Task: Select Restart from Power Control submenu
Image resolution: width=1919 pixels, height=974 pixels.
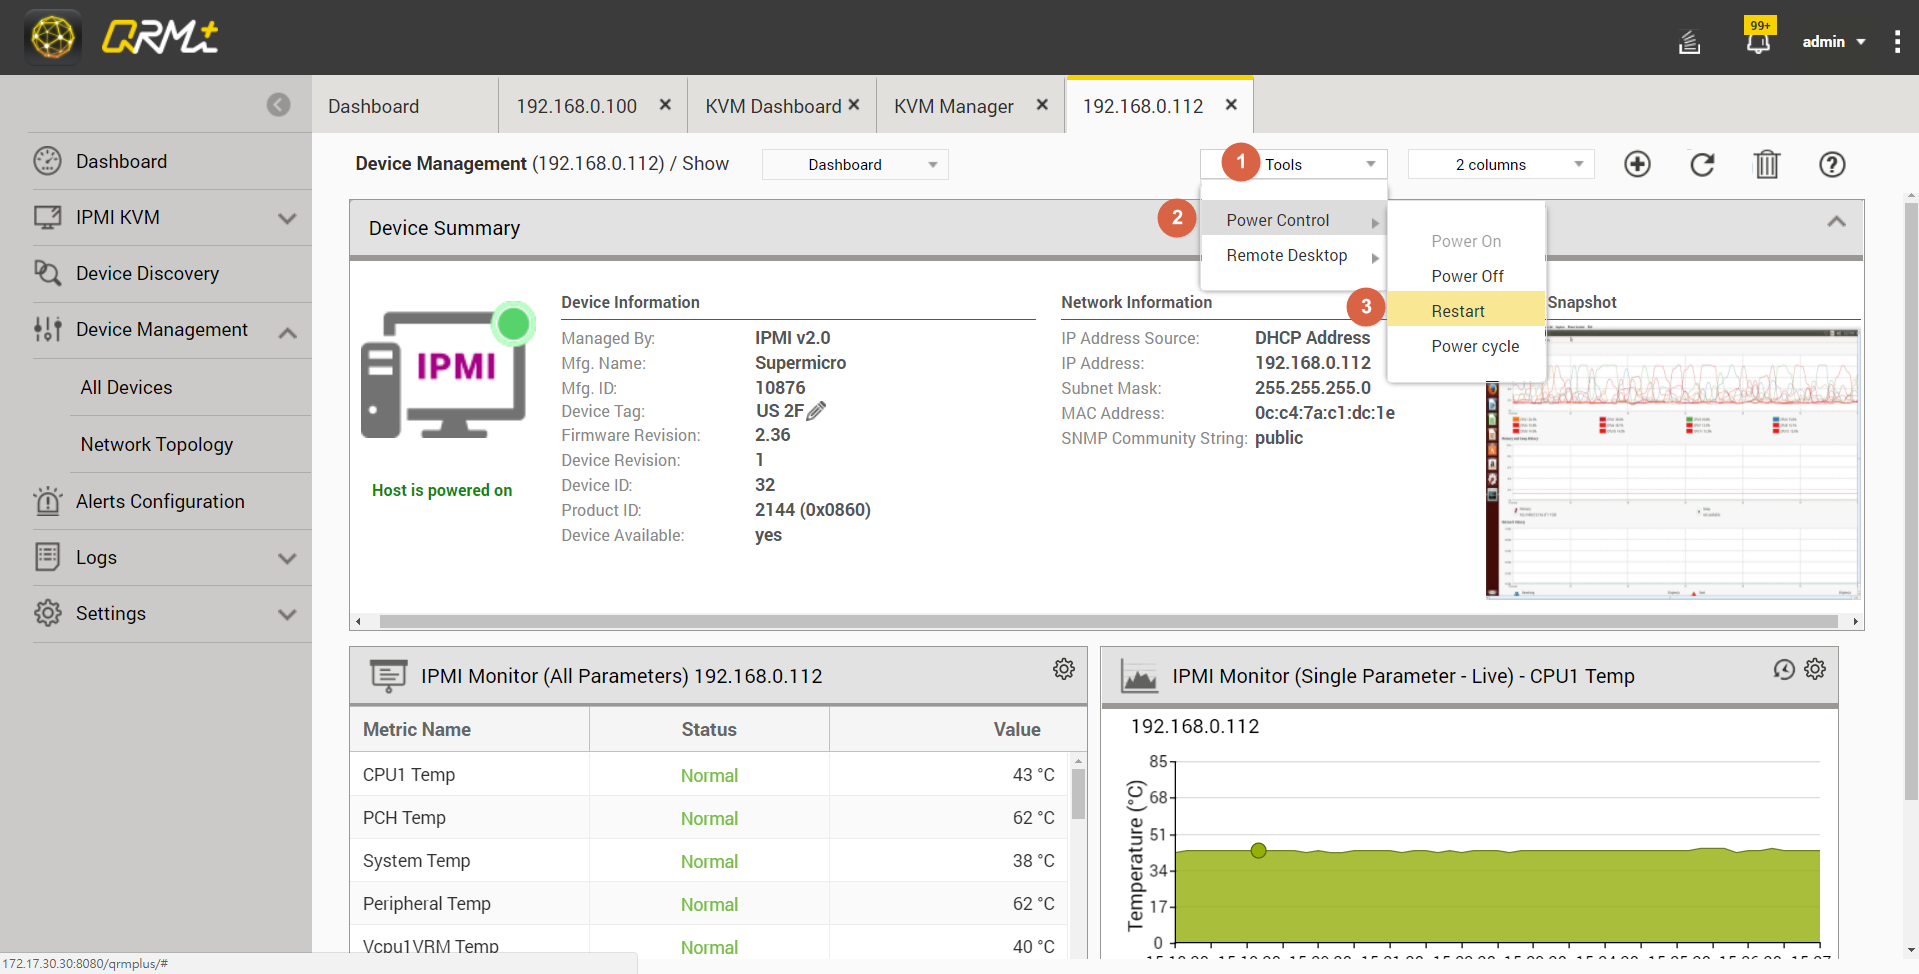Action: [x=1458, y=311]
